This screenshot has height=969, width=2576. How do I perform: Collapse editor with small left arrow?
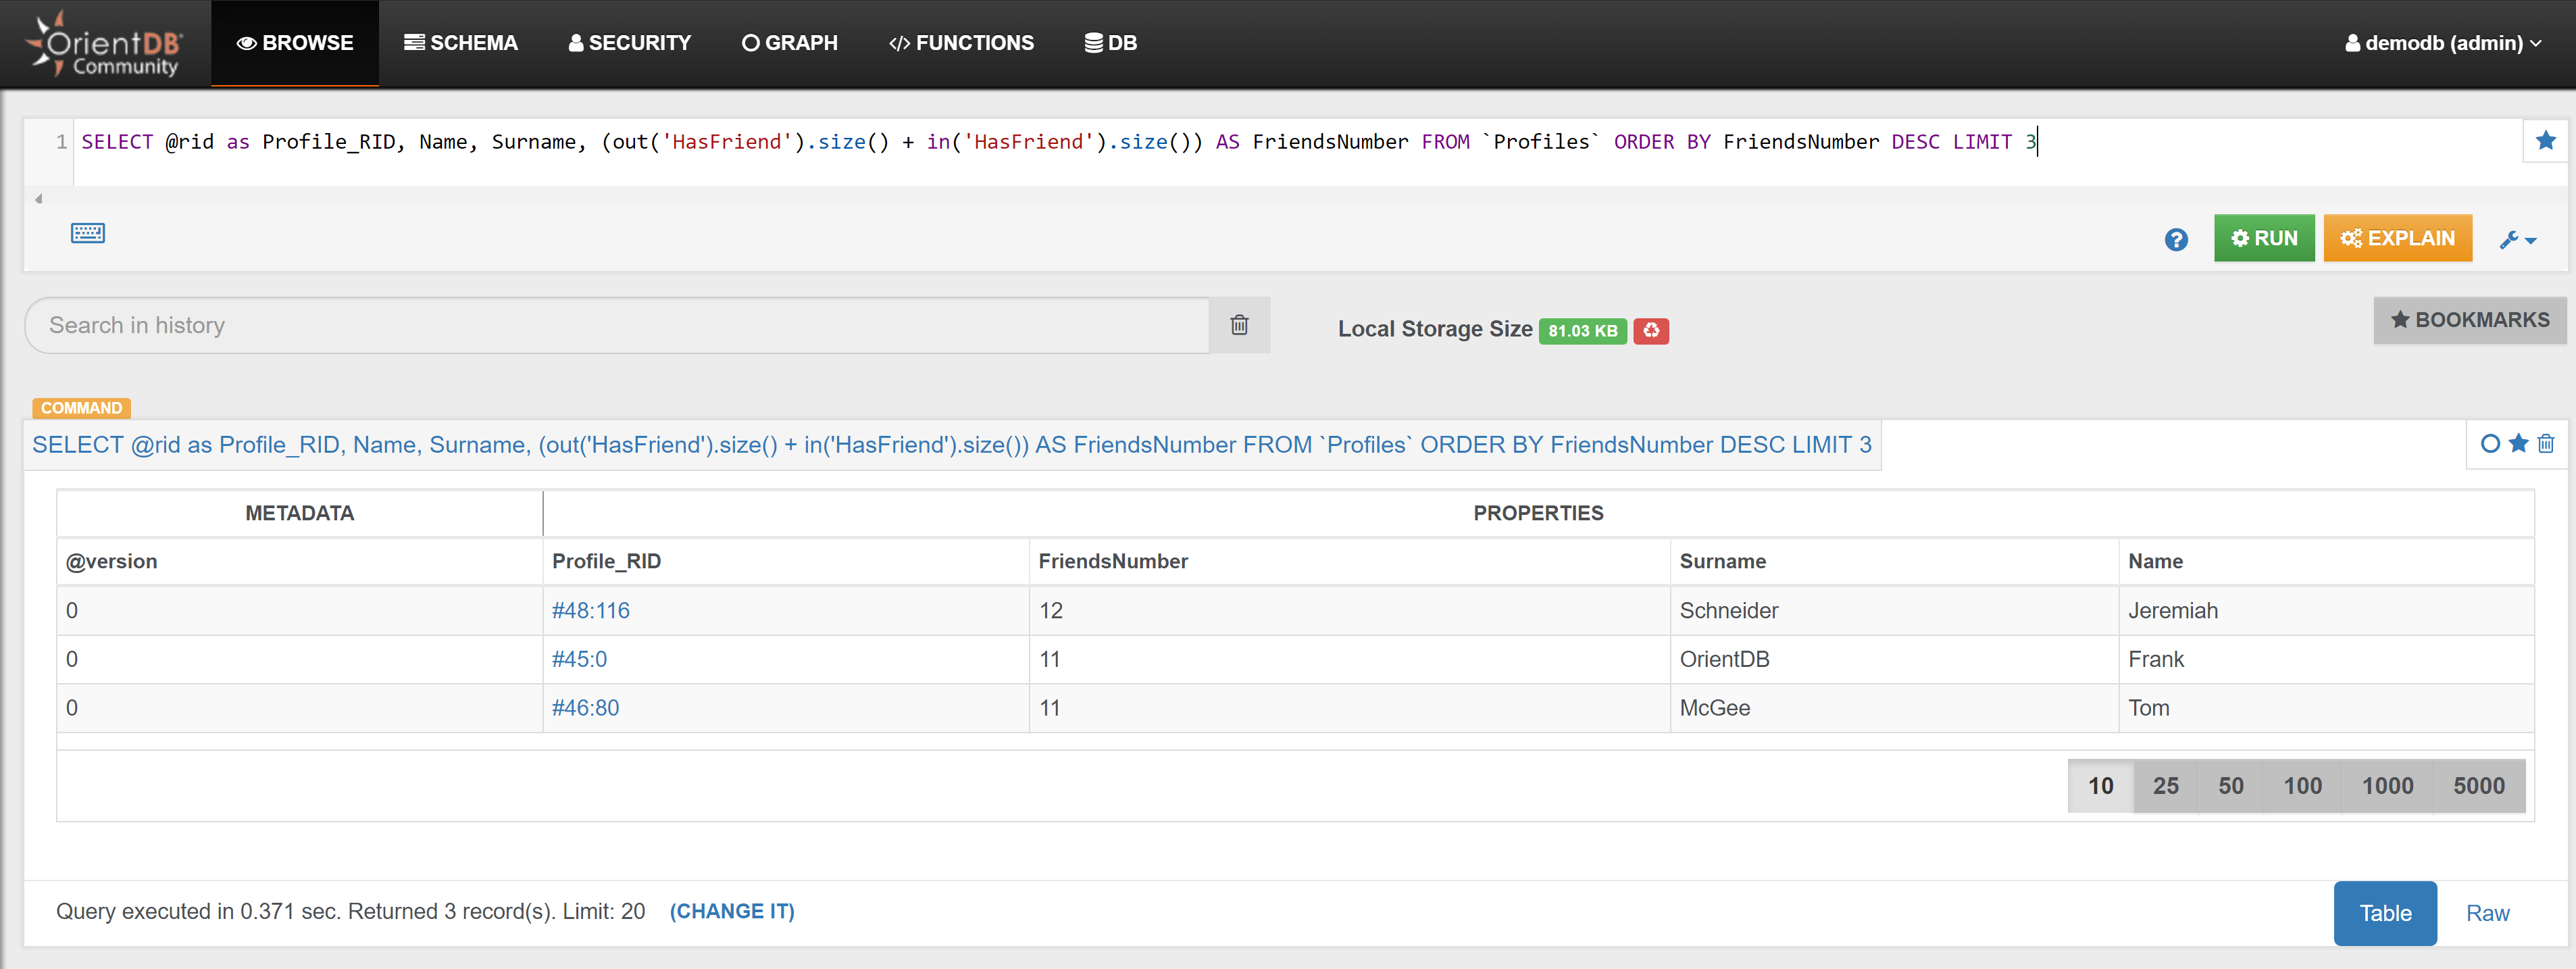[x=38, y=199]
